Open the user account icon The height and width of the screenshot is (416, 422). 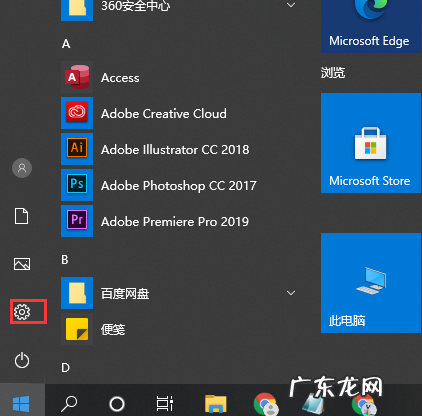click(x=22, y=168)
